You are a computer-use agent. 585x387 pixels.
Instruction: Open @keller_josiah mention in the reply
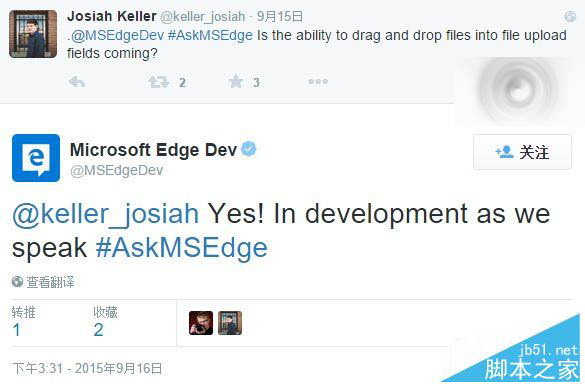pyautogui.click(x=106, y=214)
